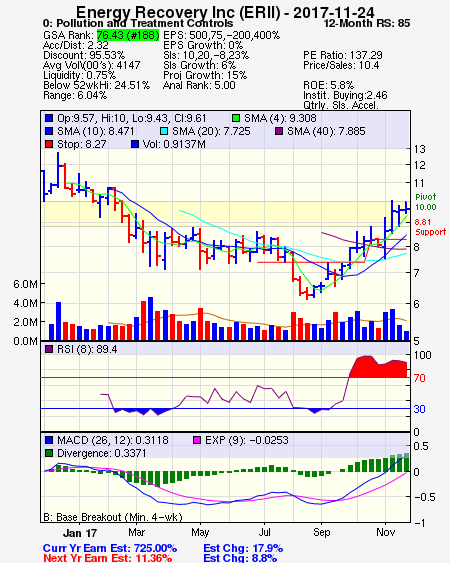Click the green Divergence legend swatch

[x=49, y=453]
